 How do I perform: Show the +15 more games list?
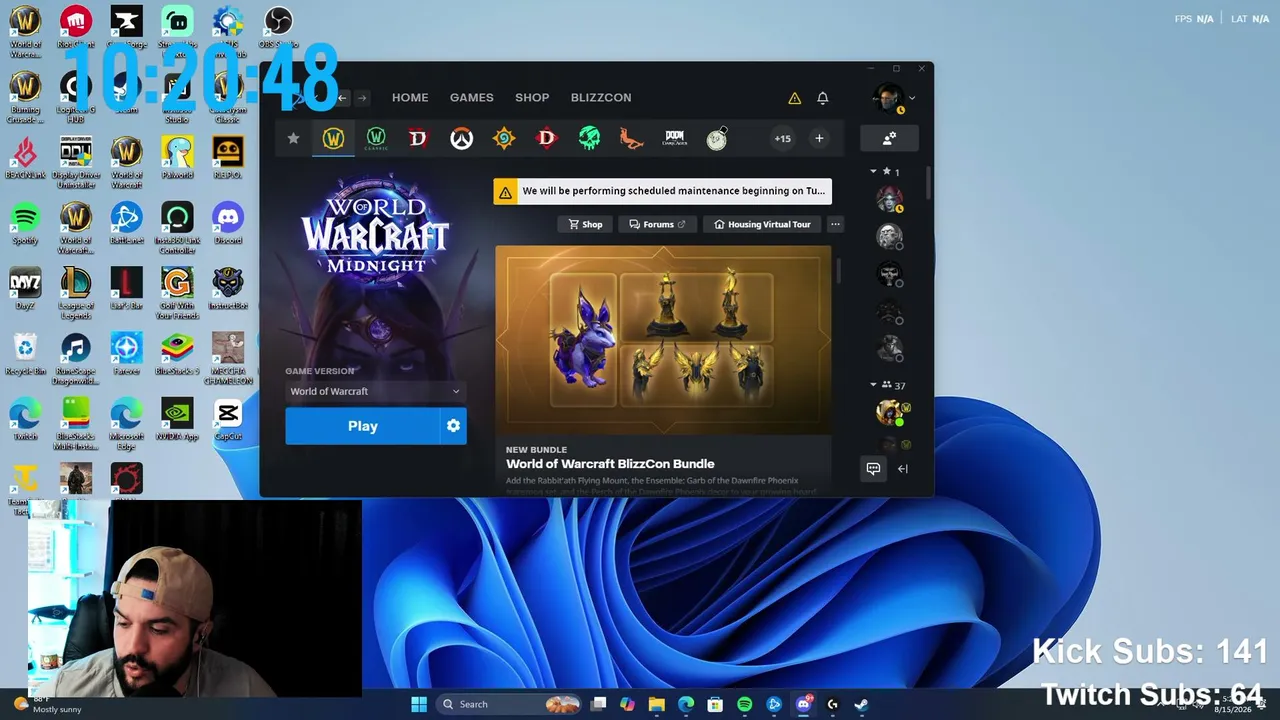click(x=782, y=139)
